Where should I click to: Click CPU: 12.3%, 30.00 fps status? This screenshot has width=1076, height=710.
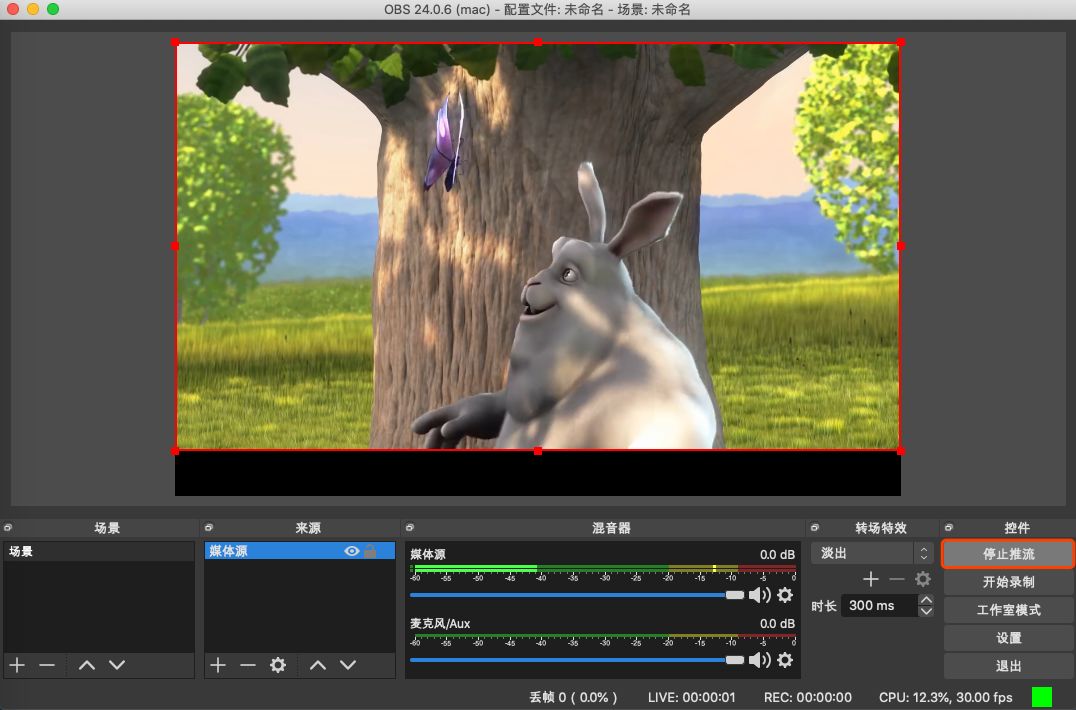tap(946, 697)
